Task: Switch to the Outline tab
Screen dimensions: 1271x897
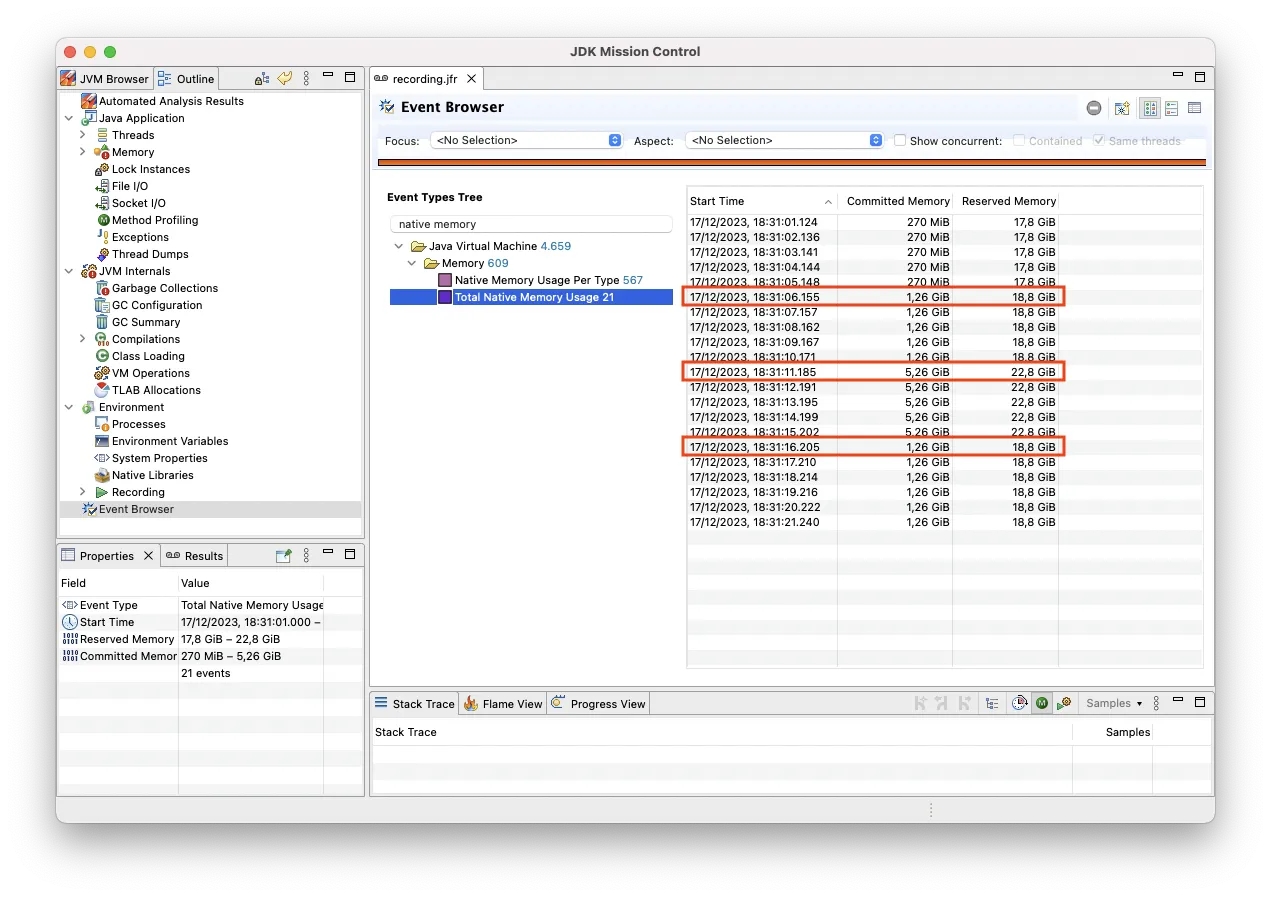Action: 186,79
